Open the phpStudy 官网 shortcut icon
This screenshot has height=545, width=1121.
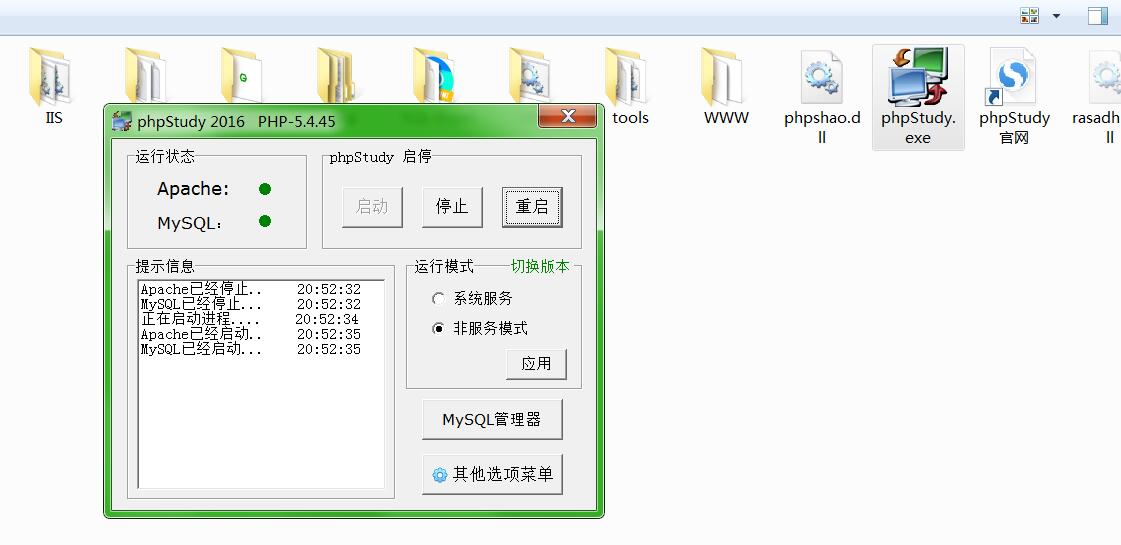point(1012,77)
